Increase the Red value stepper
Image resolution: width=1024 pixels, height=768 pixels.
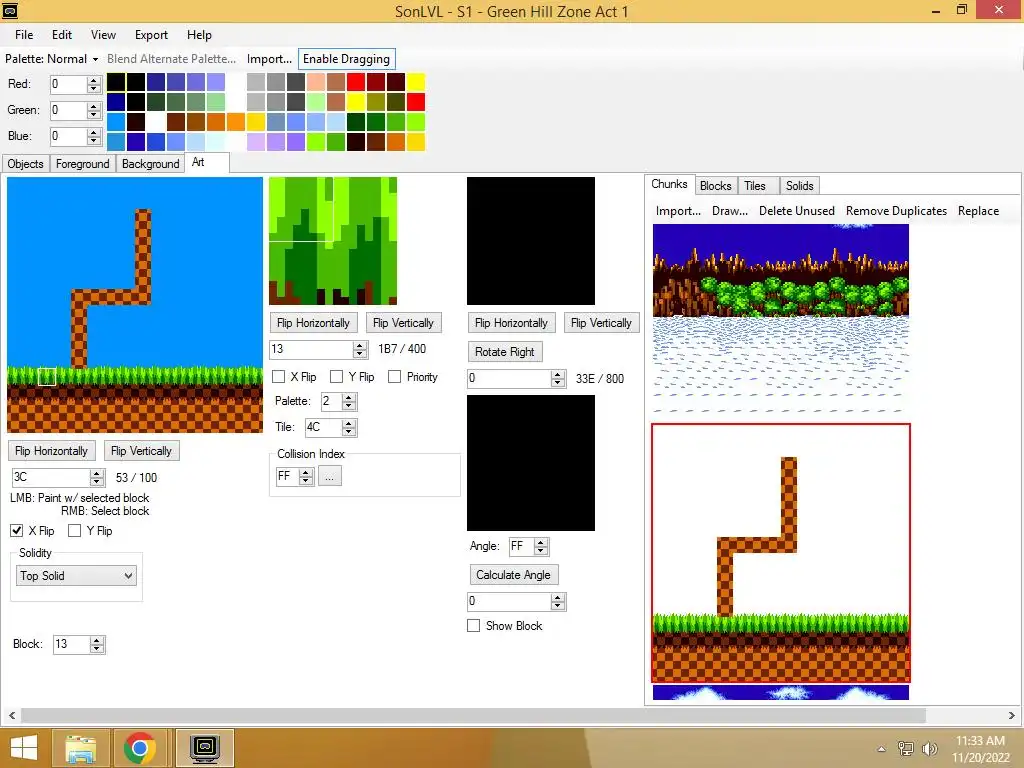pyautogui.click(x=94, y=80)
